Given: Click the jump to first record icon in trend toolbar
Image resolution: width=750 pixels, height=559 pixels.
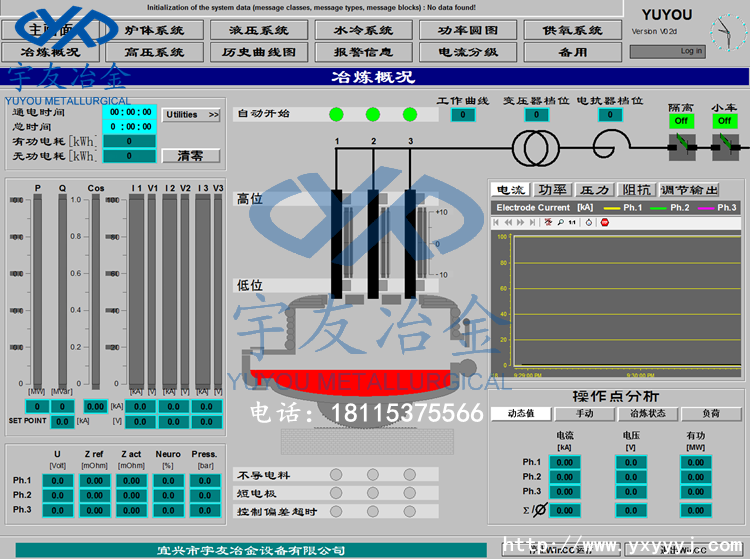Looking at the screenshot, I should pos(498,222).
